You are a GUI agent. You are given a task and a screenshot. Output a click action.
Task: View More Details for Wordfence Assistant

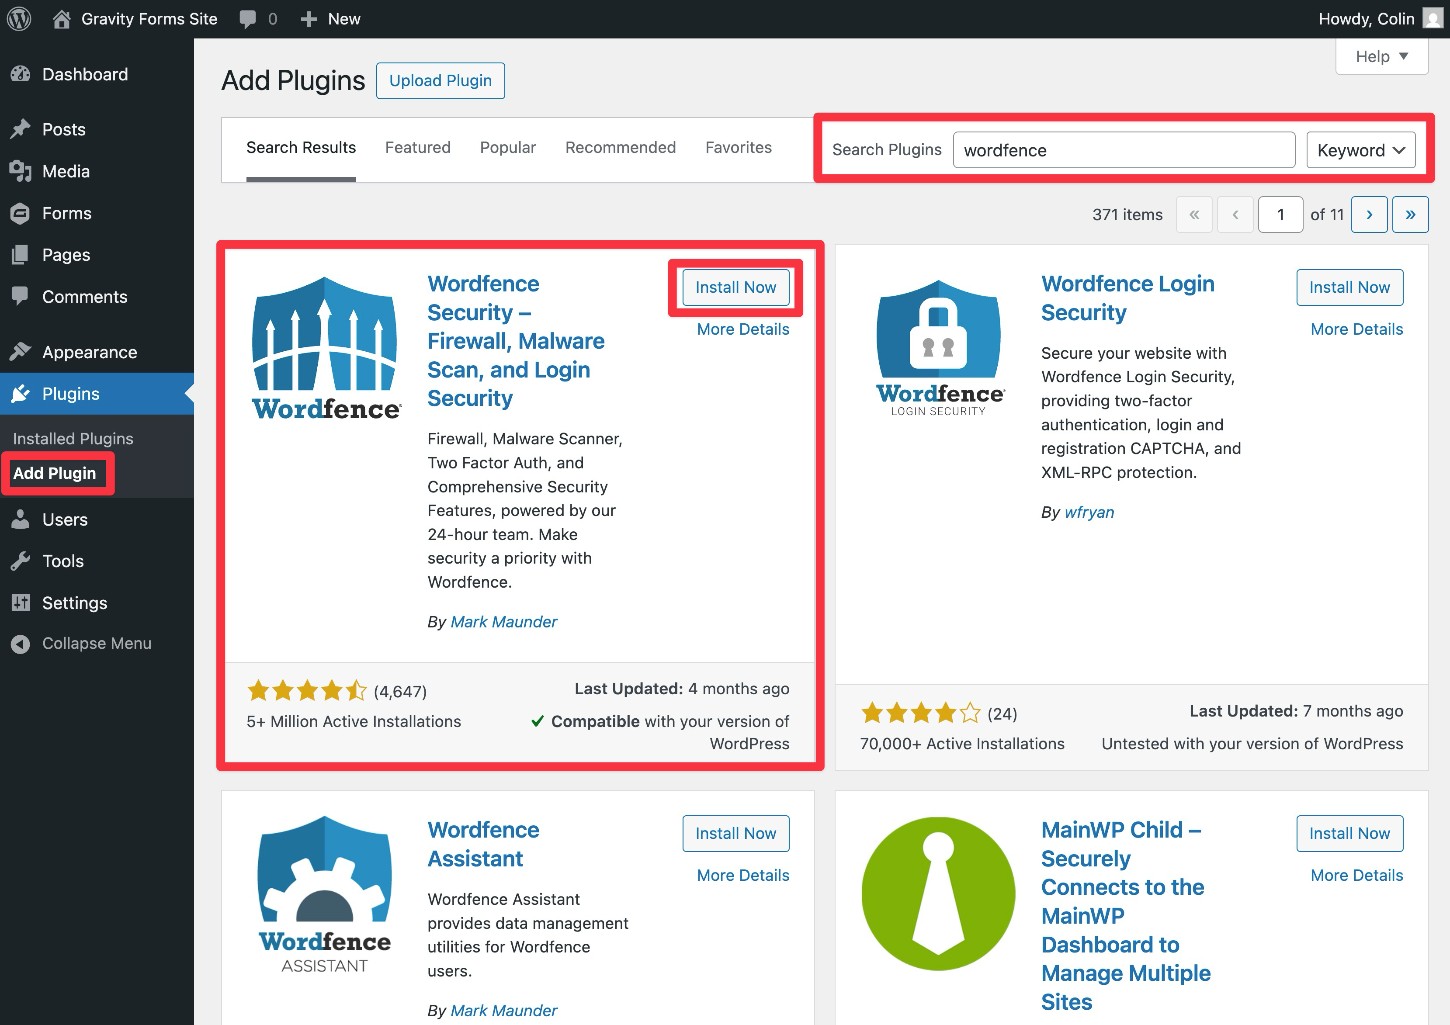coord(743,875)
